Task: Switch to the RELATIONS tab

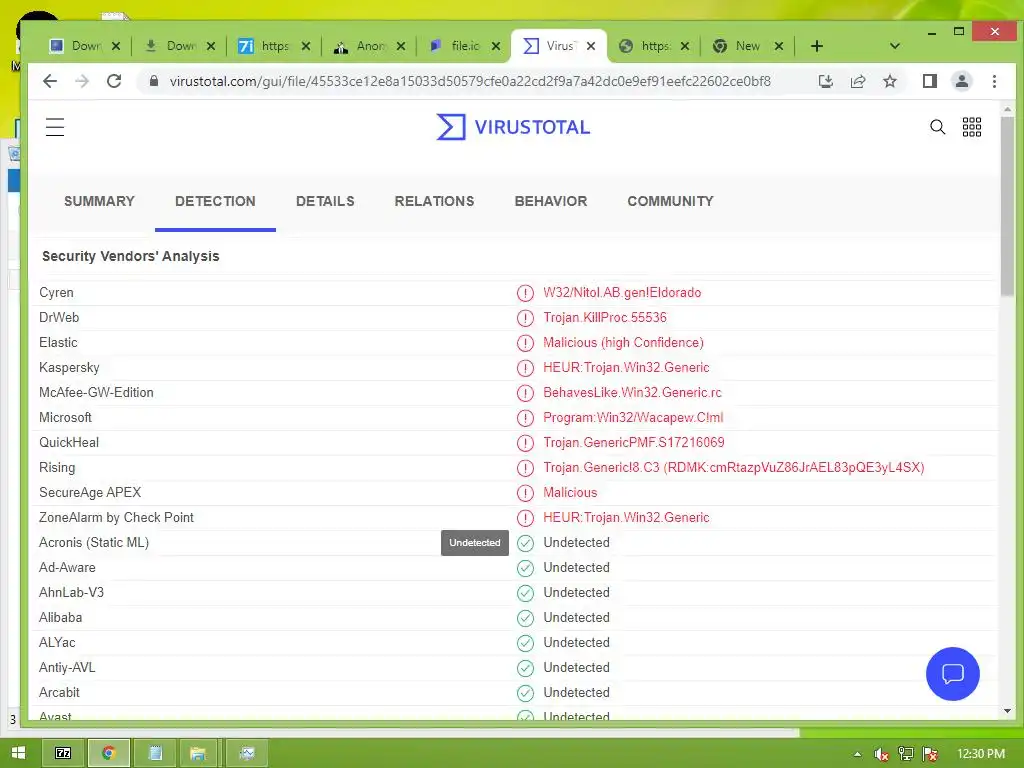Action: tap(434, 201)
